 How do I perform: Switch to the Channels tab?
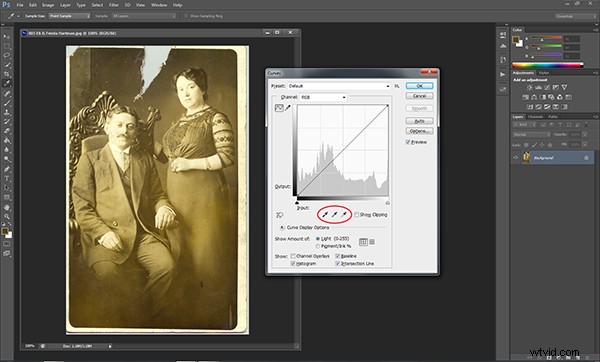click(535, 117)
